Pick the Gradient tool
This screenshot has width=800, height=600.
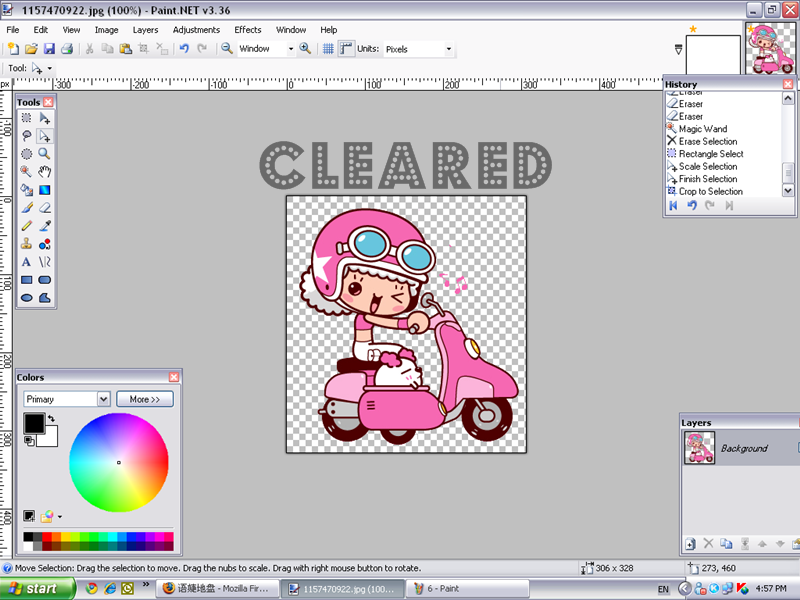click(x=45, y=189)
